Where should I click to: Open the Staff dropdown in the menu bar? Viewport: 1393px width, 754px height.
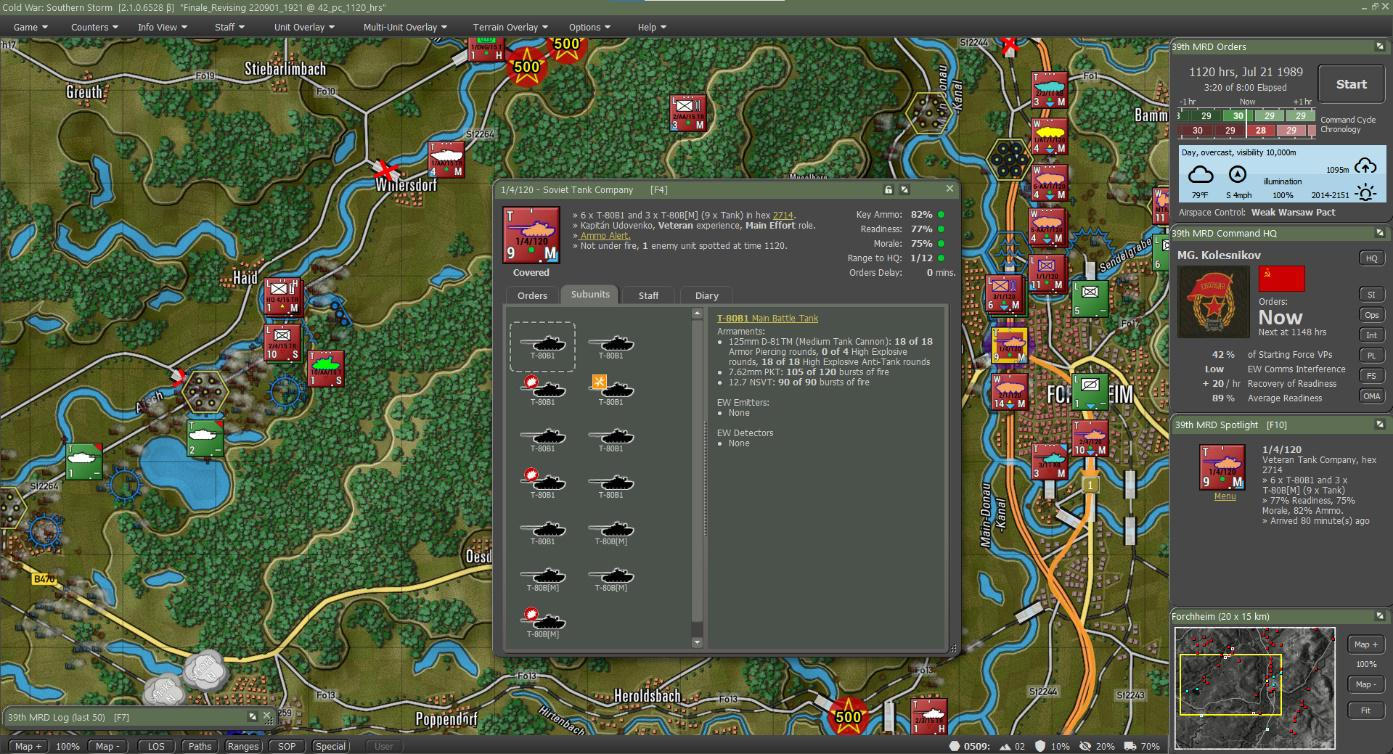click(x=228, y=27)
